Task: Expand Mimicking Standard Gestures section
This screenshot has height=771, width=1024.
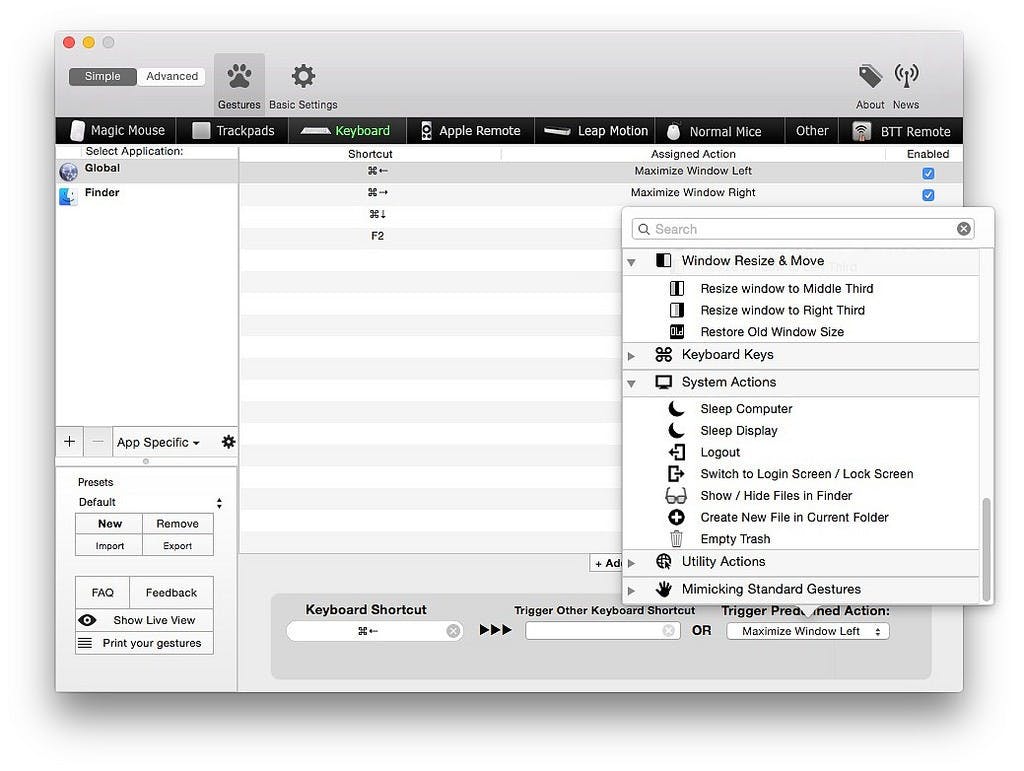Action: pos(632,590)
